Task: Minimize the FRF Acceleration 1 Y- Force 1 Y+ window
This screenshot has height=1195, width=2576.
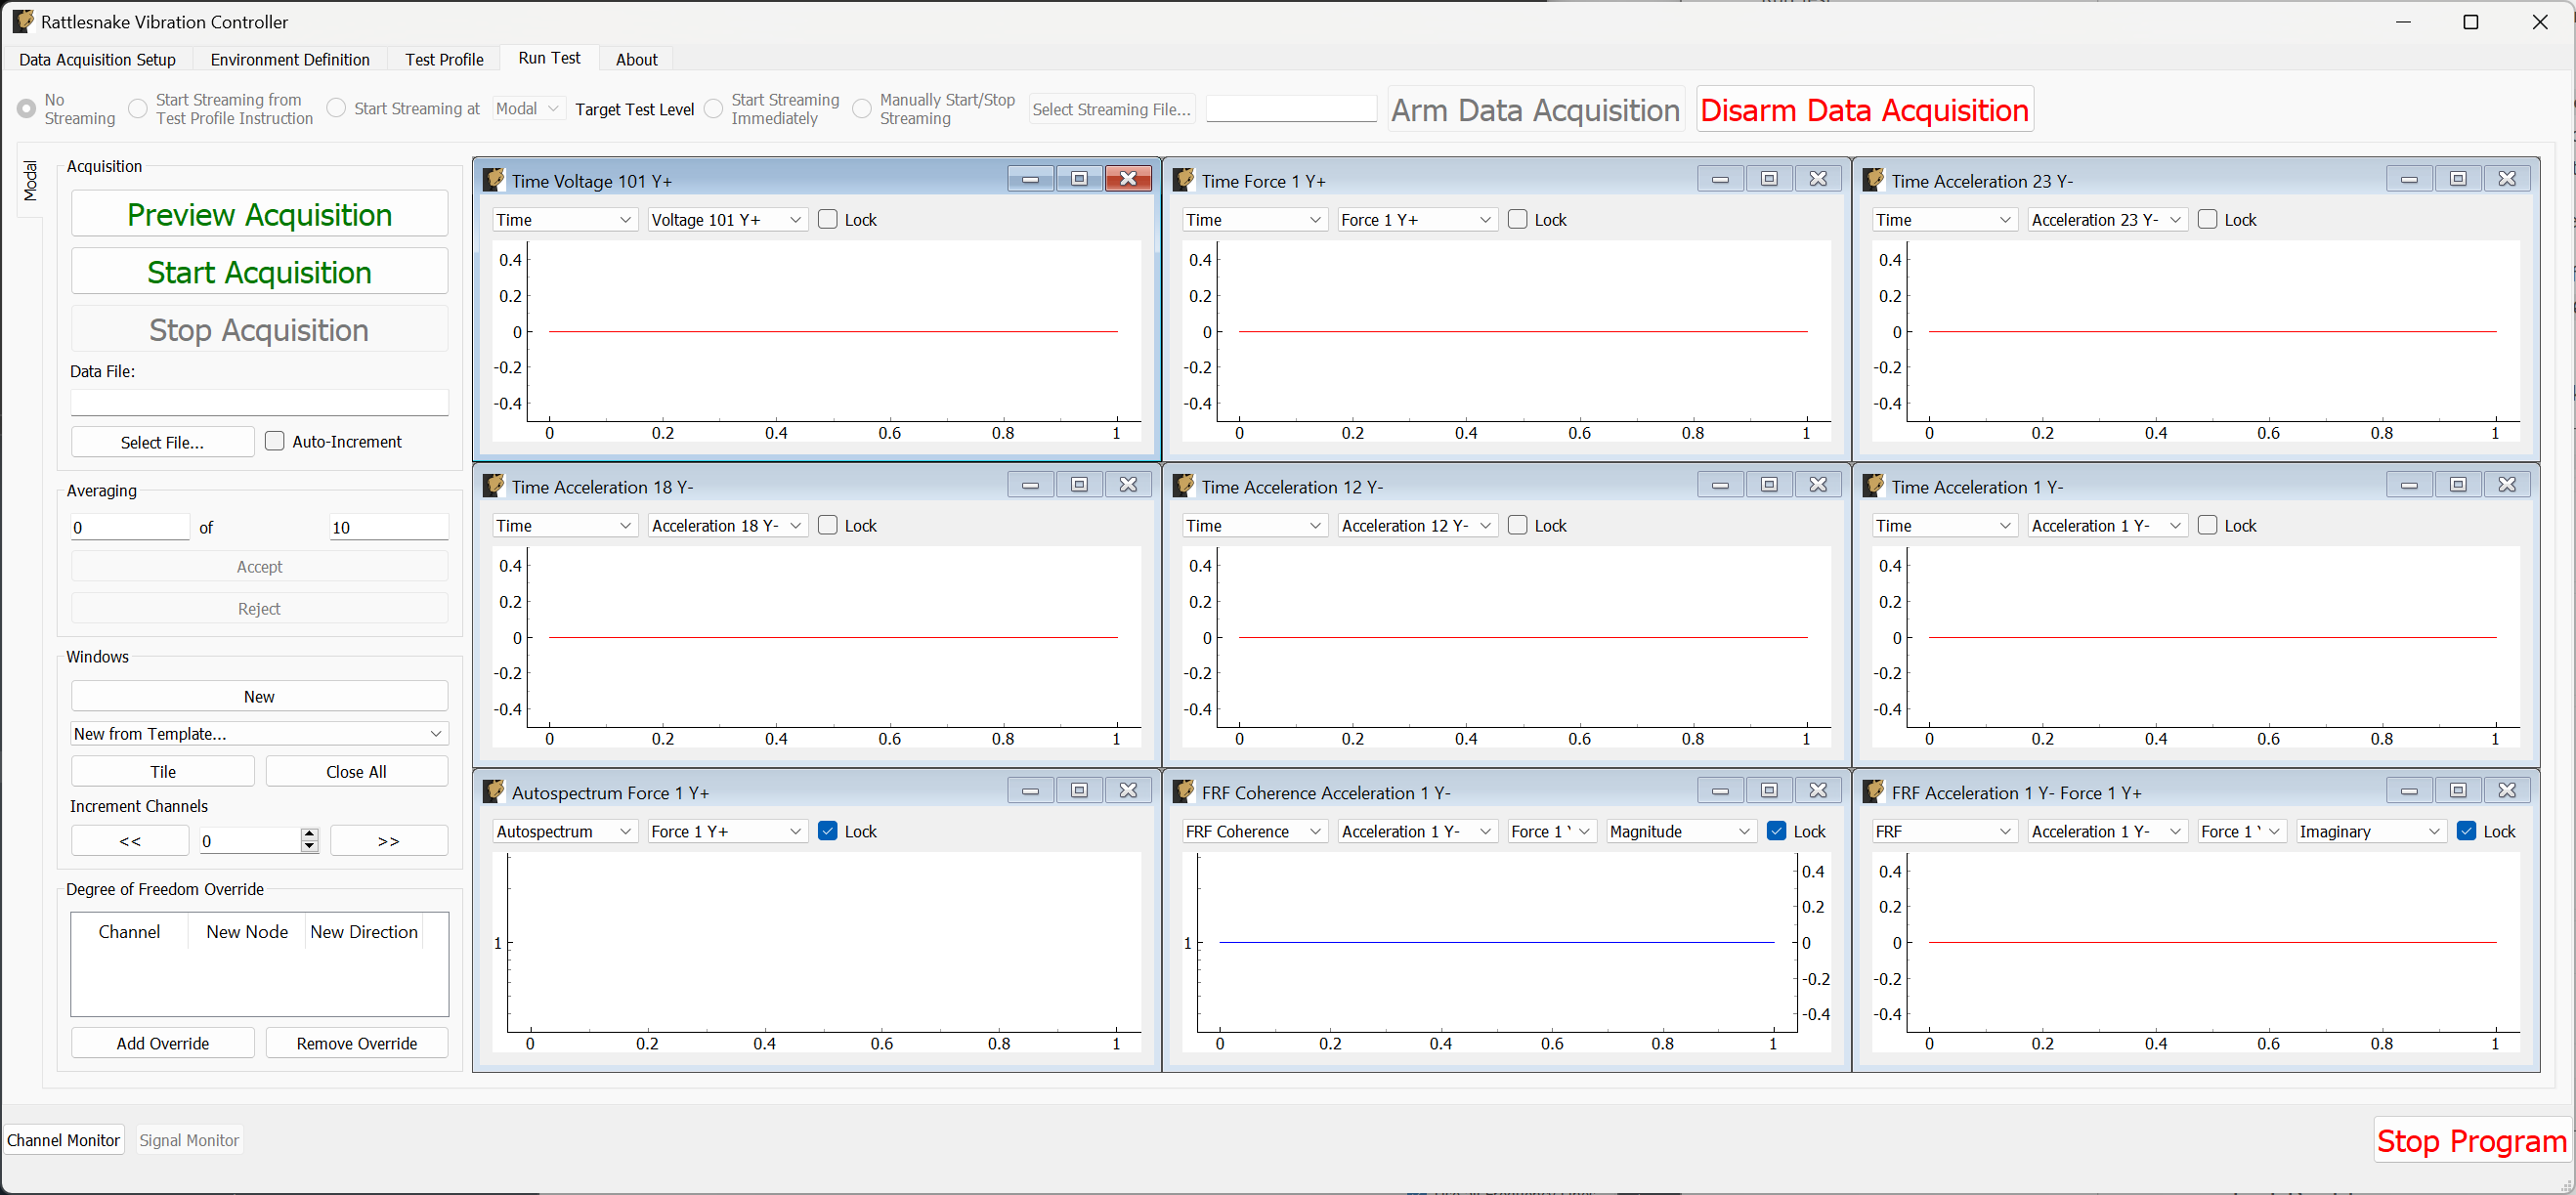Action: (x=2409, y=790)
